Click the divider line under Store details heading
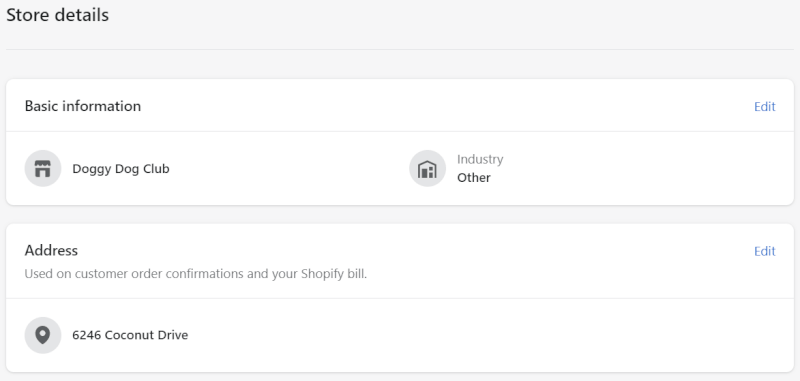The image size is (800, 381). coord(400,49)
